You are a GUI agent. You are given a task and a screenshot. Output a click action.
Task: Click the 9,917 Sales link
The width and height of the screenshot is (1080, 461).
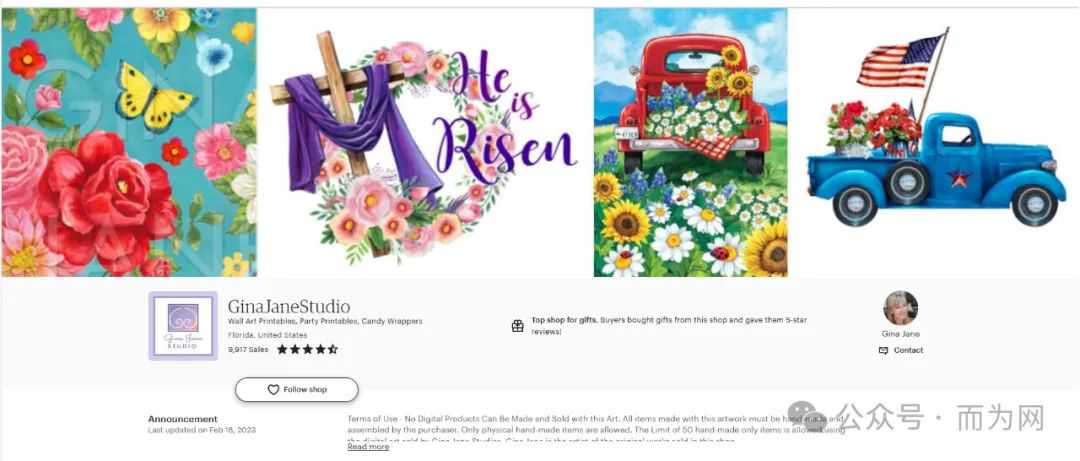tap(248, 349)
